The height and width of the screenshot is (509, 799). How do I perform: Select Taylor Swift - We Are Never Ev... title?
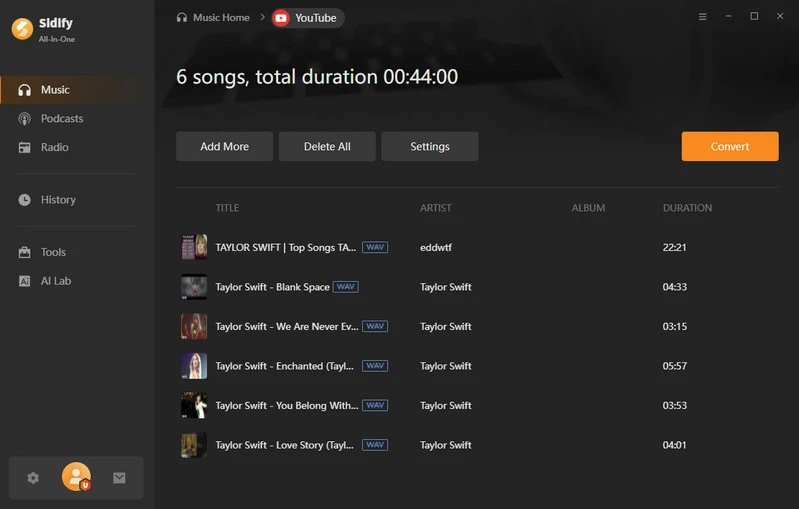287,327
